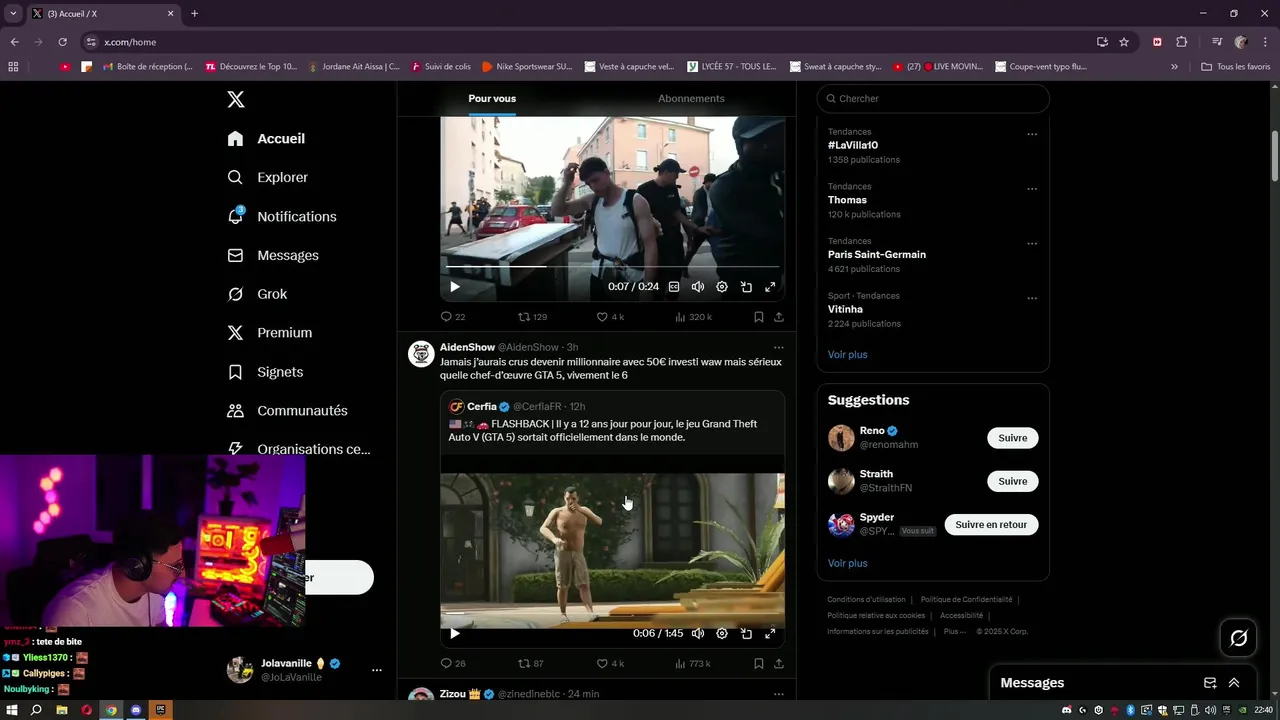The image size is (1280, 720).
Task: Compose new message in Messages drawer
Action: click(1210, 683)
